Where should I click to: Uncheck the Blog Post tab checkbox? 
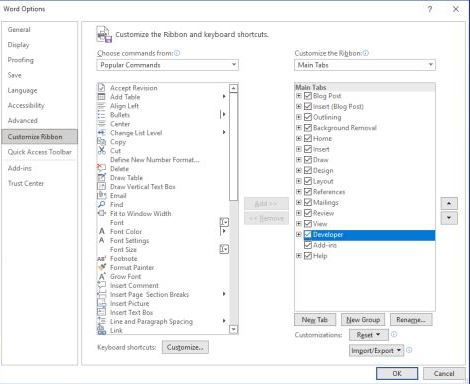(x=308, y=96)
